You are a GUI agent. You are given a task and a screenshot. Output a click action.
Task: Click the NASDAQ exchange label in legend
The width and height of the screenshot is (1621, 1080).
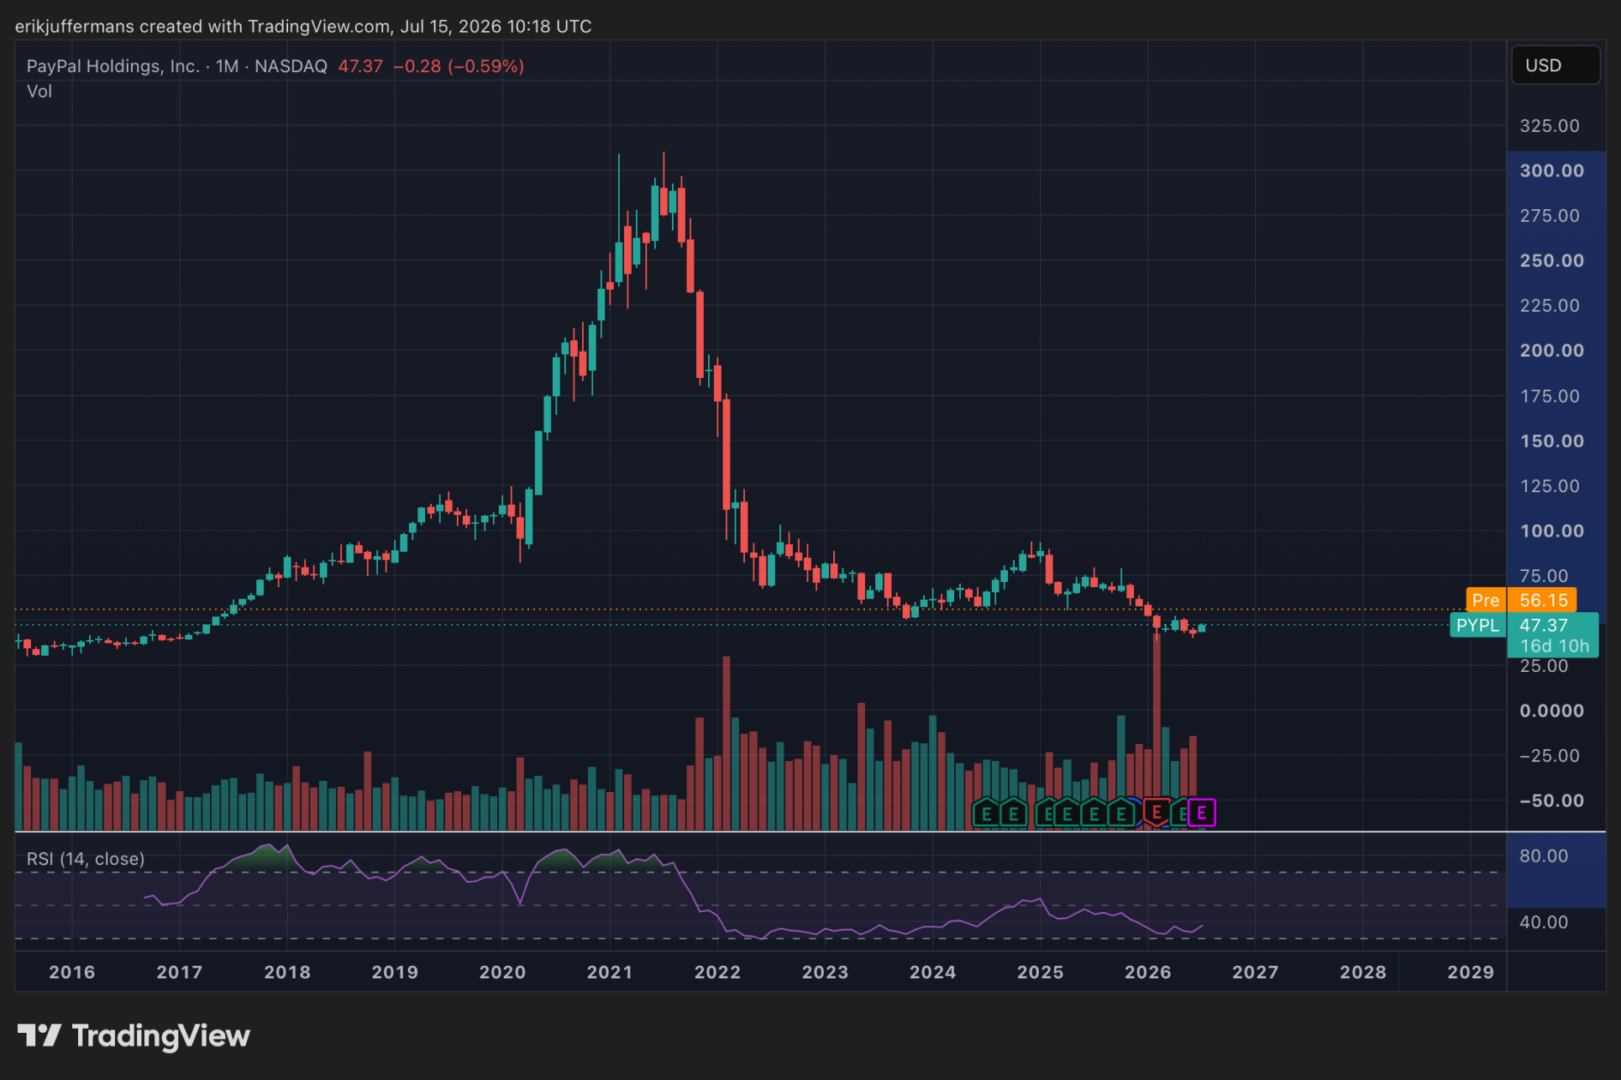[x=291, y=66]
